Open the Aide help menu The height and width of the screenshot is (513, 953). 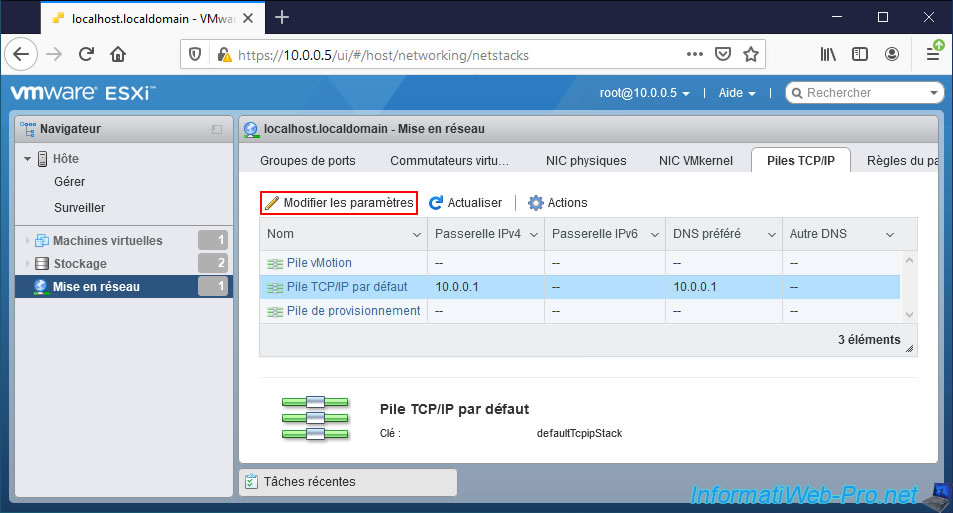pos(737,93)
